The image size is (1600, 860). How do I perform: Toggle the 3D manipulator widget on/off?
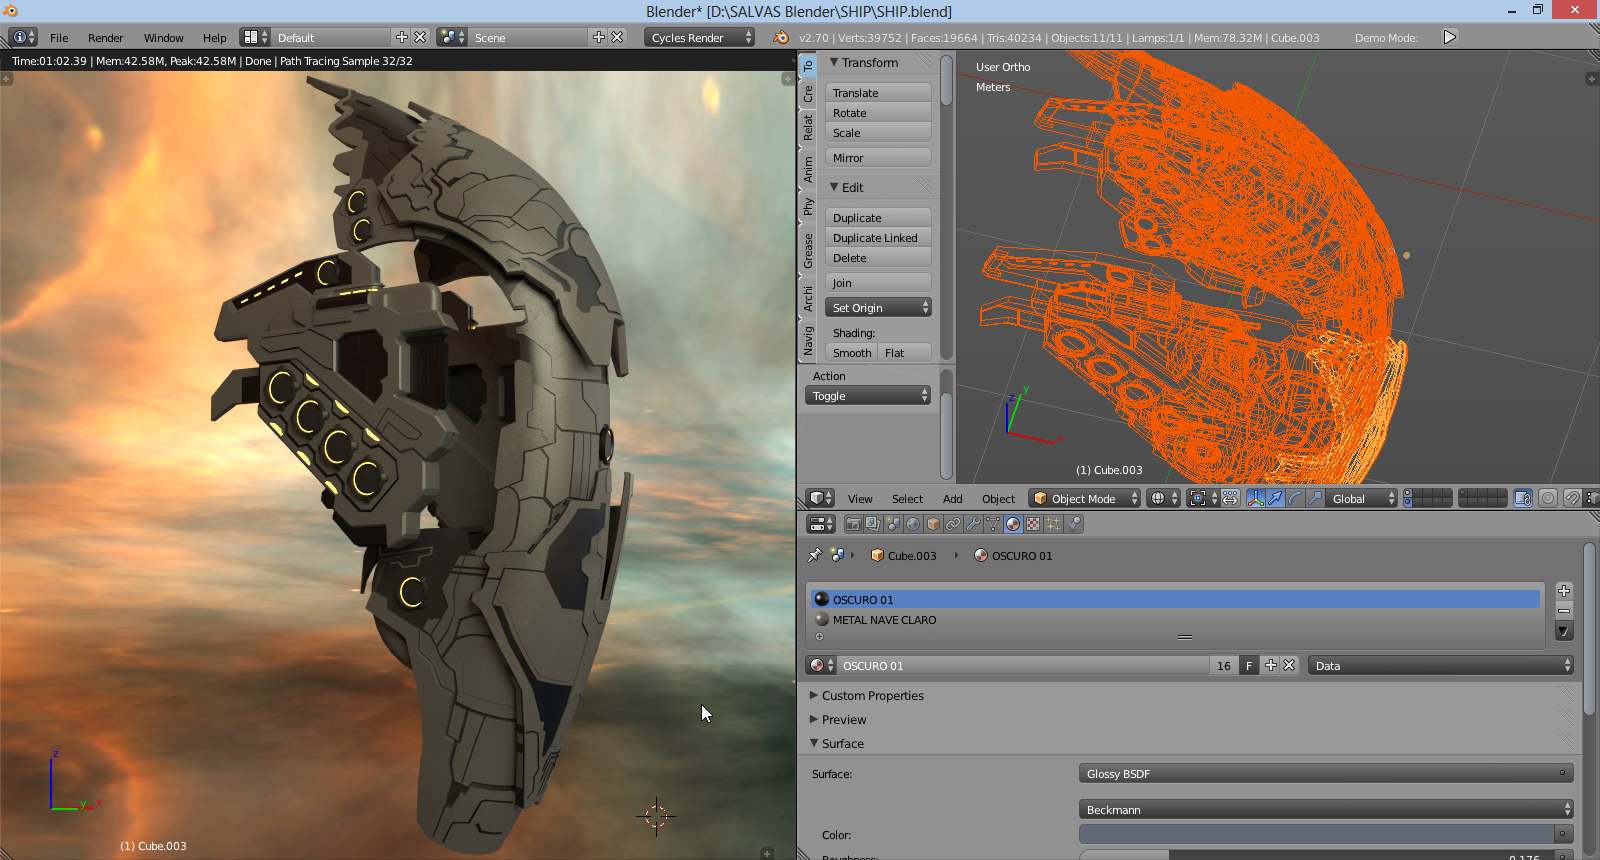point(1256,498)
